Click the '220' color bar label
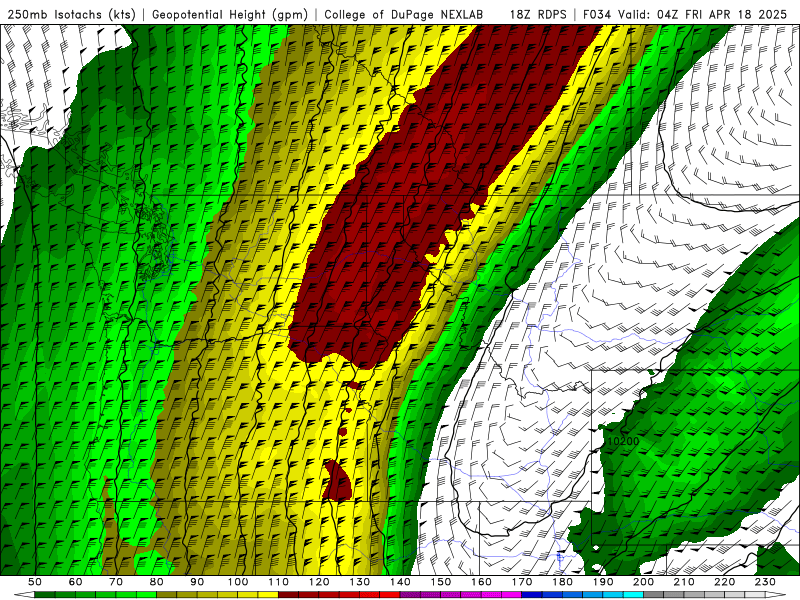The width and height of the screenshot is (800, 600). coord(724,582)
